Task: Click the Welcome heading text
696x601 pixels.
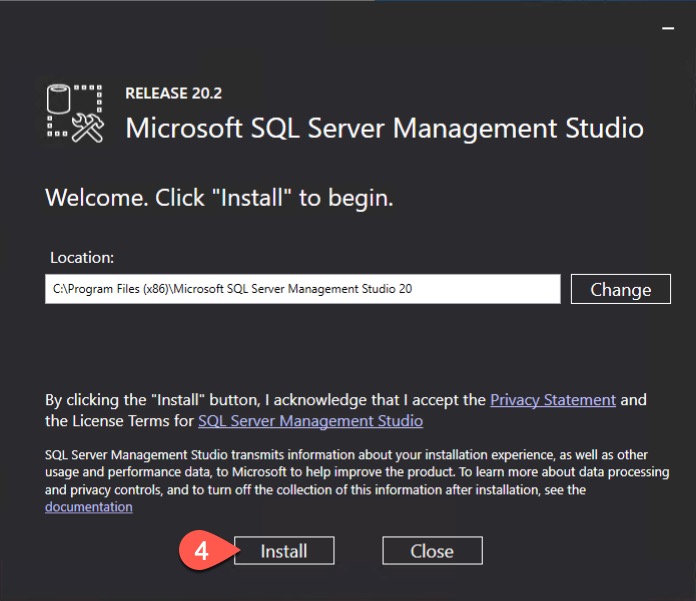Action: (x=219, y=197)
